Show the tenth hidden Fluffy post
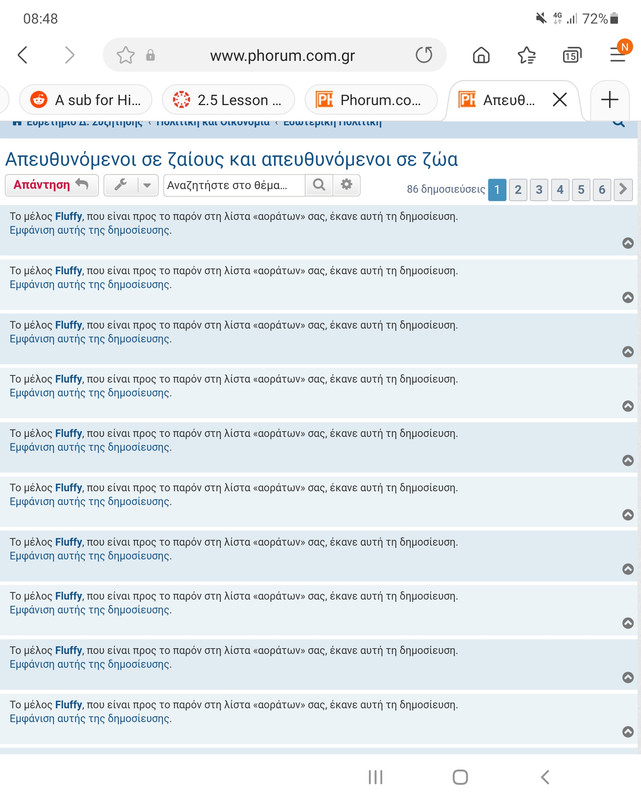The height and width of the screenshot is (800, 641). point(90,718)
